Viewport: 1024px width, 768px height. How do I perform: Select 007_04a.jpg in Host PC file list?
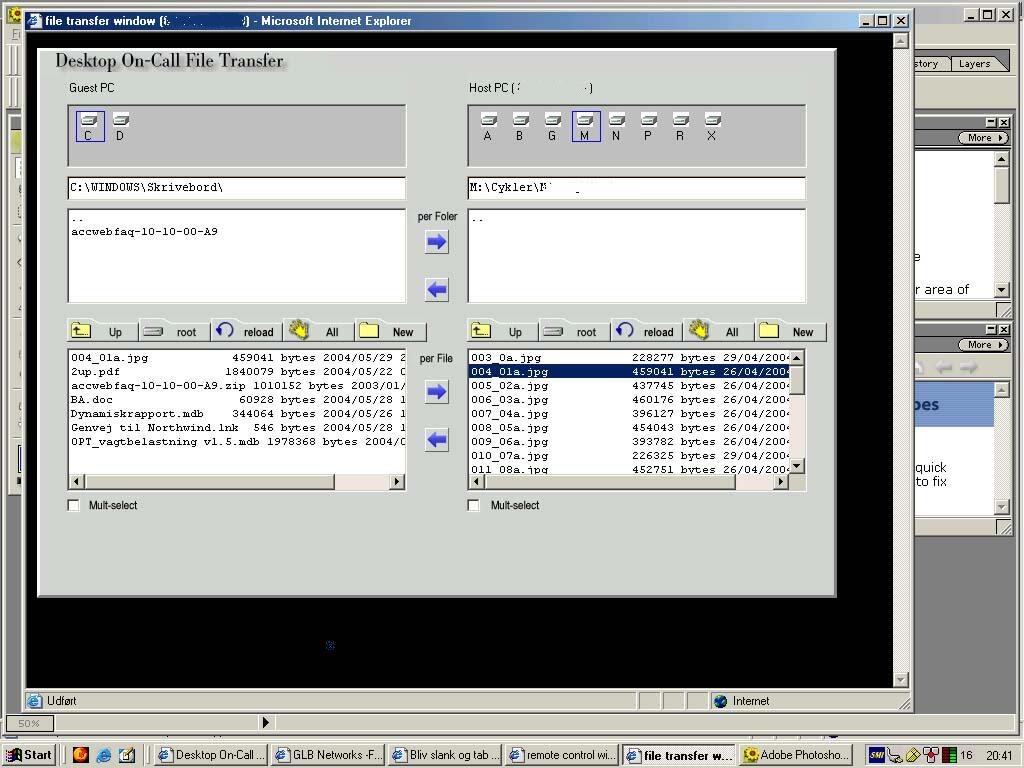click(x=630, y=413)
